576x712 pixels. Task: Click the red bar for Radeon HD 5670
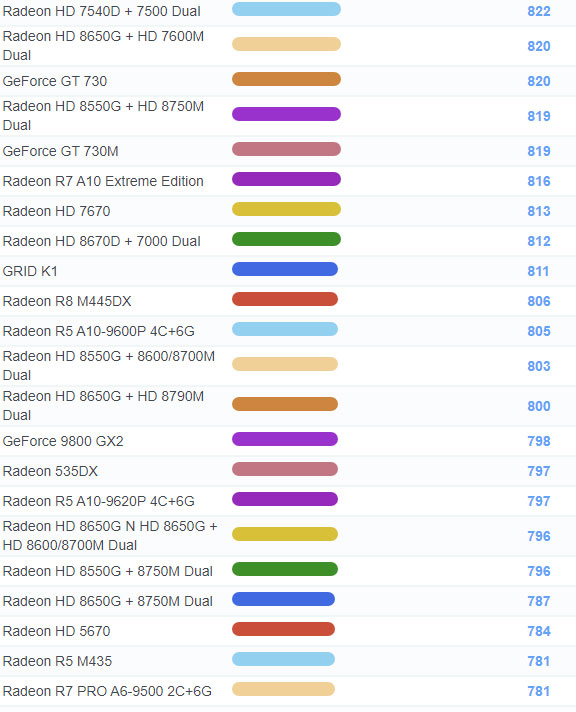(283, 629)
